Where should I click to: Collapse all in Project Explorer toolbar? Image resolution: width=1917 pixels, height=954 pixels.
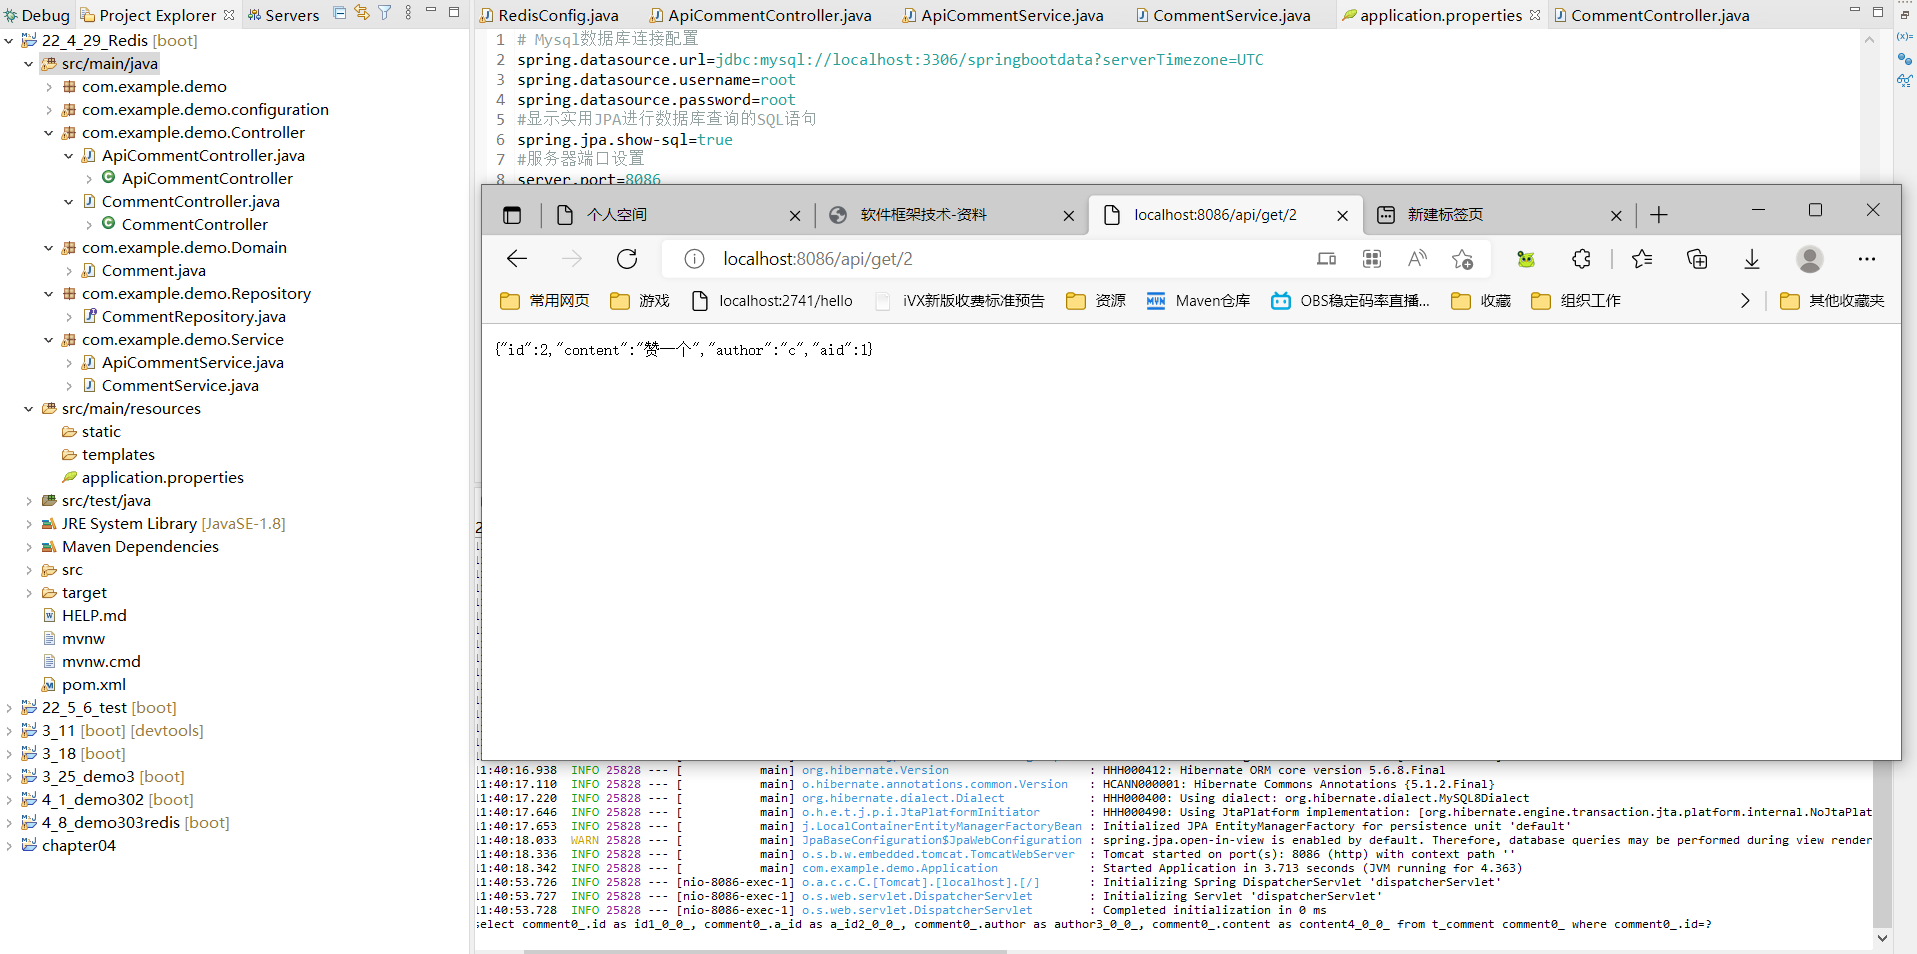340,13
